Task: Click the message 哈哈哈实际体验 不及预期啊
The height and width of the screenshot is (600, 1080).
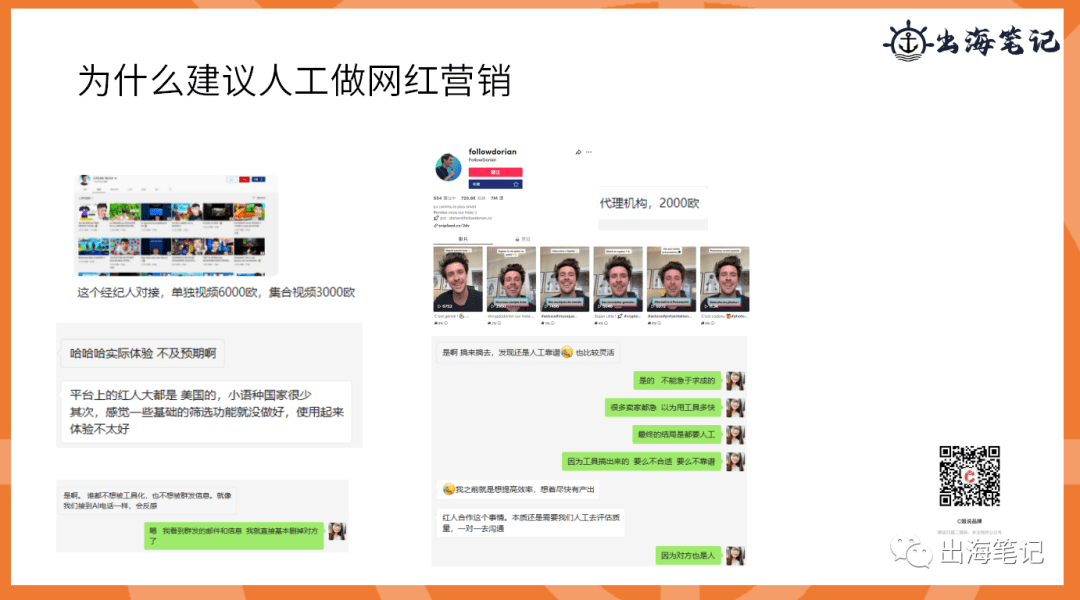Action: pyautogui.click(x=143, y=353)
